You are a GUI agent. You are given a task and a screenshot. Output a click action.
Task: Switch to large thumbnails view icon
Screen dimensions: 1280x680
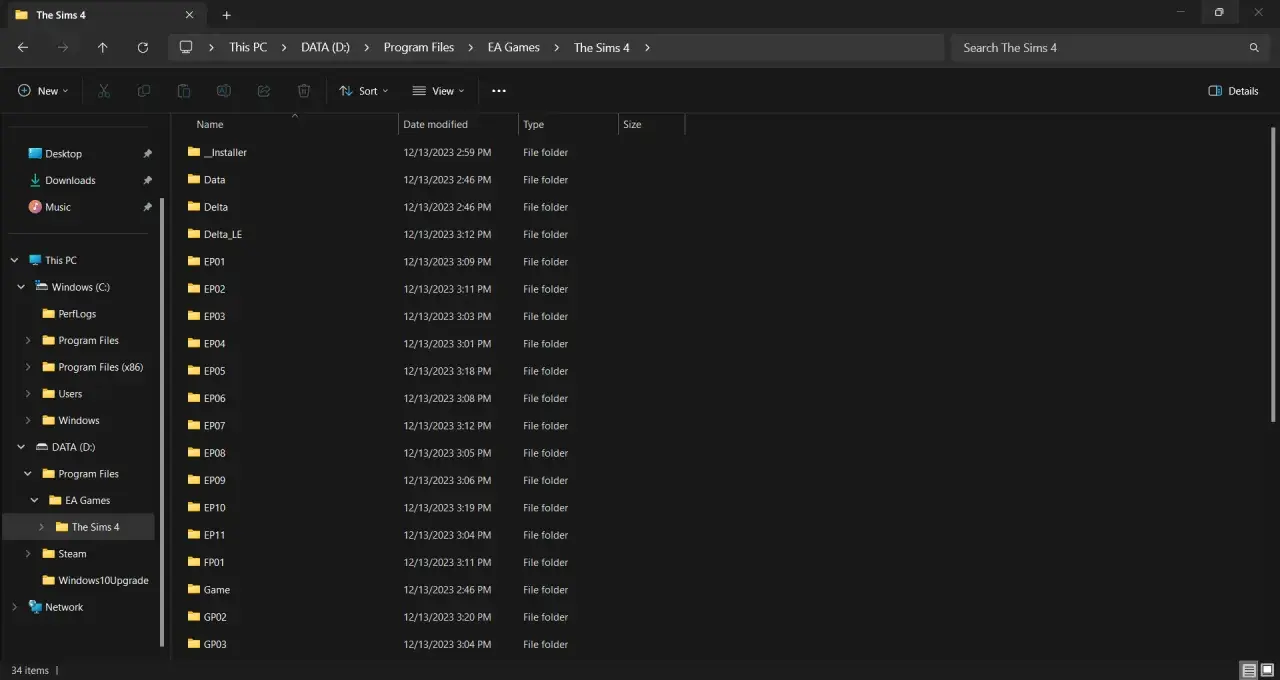(1268, 670)
